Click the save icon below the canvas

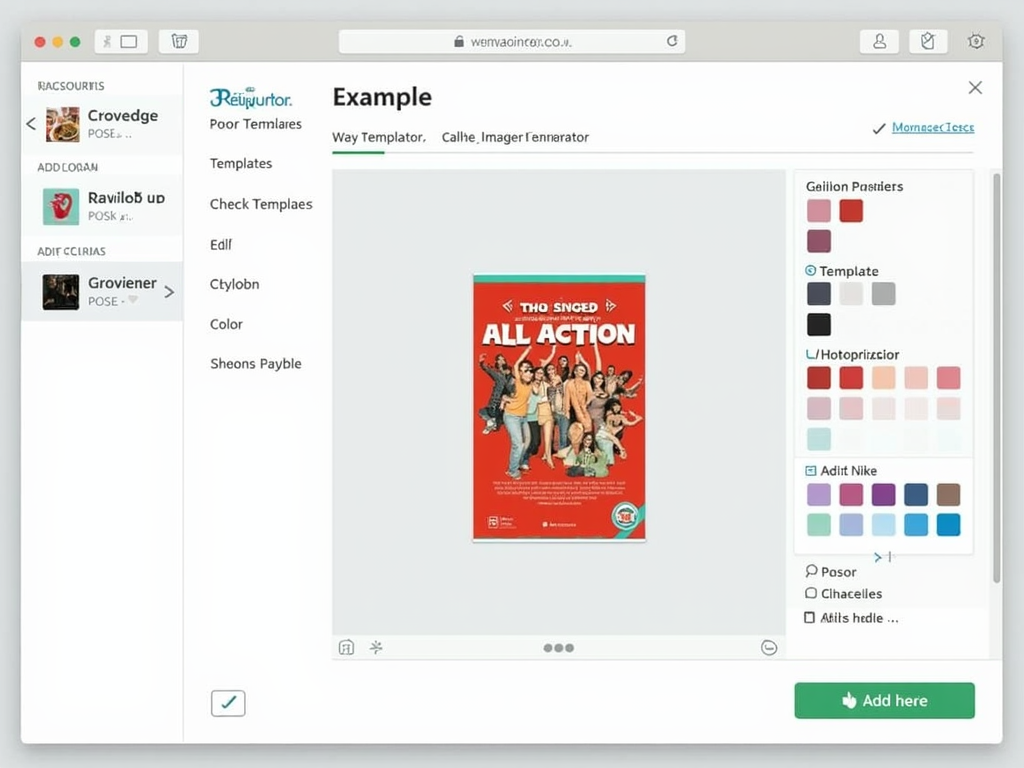click(x=346, y=647)
